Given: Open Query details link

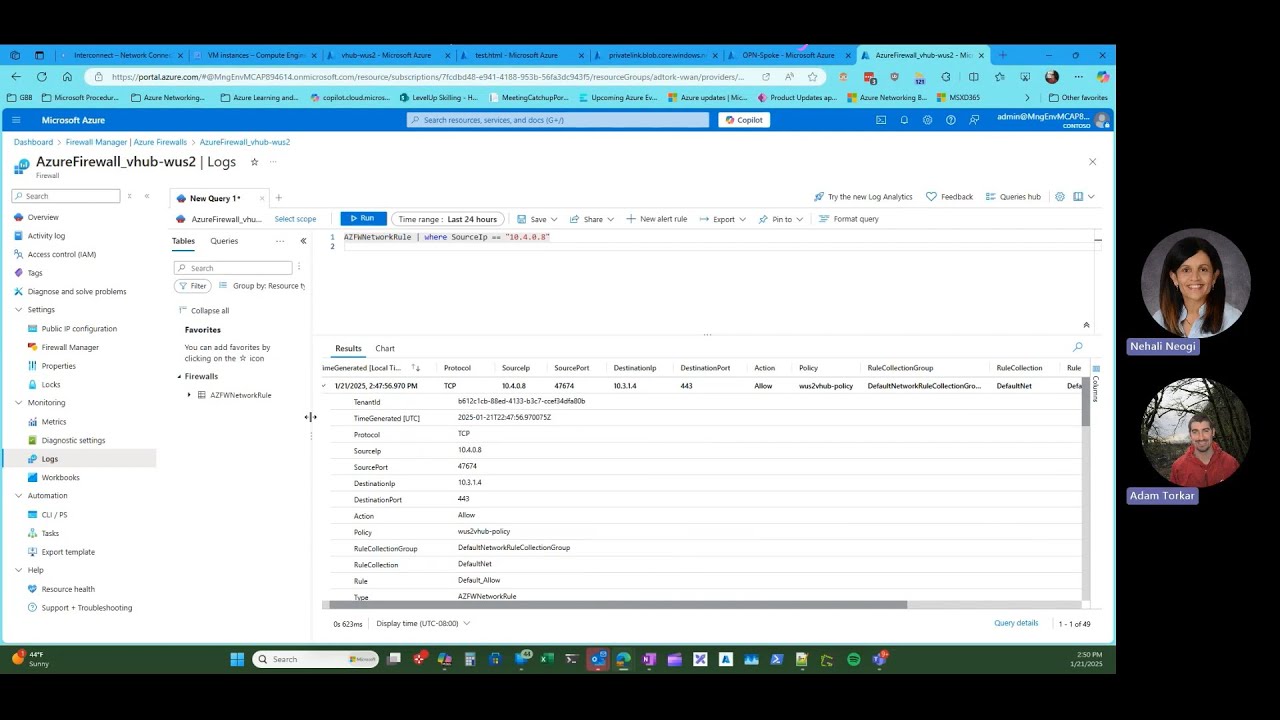Looking at the screenshot, I should click(1016, 623).
